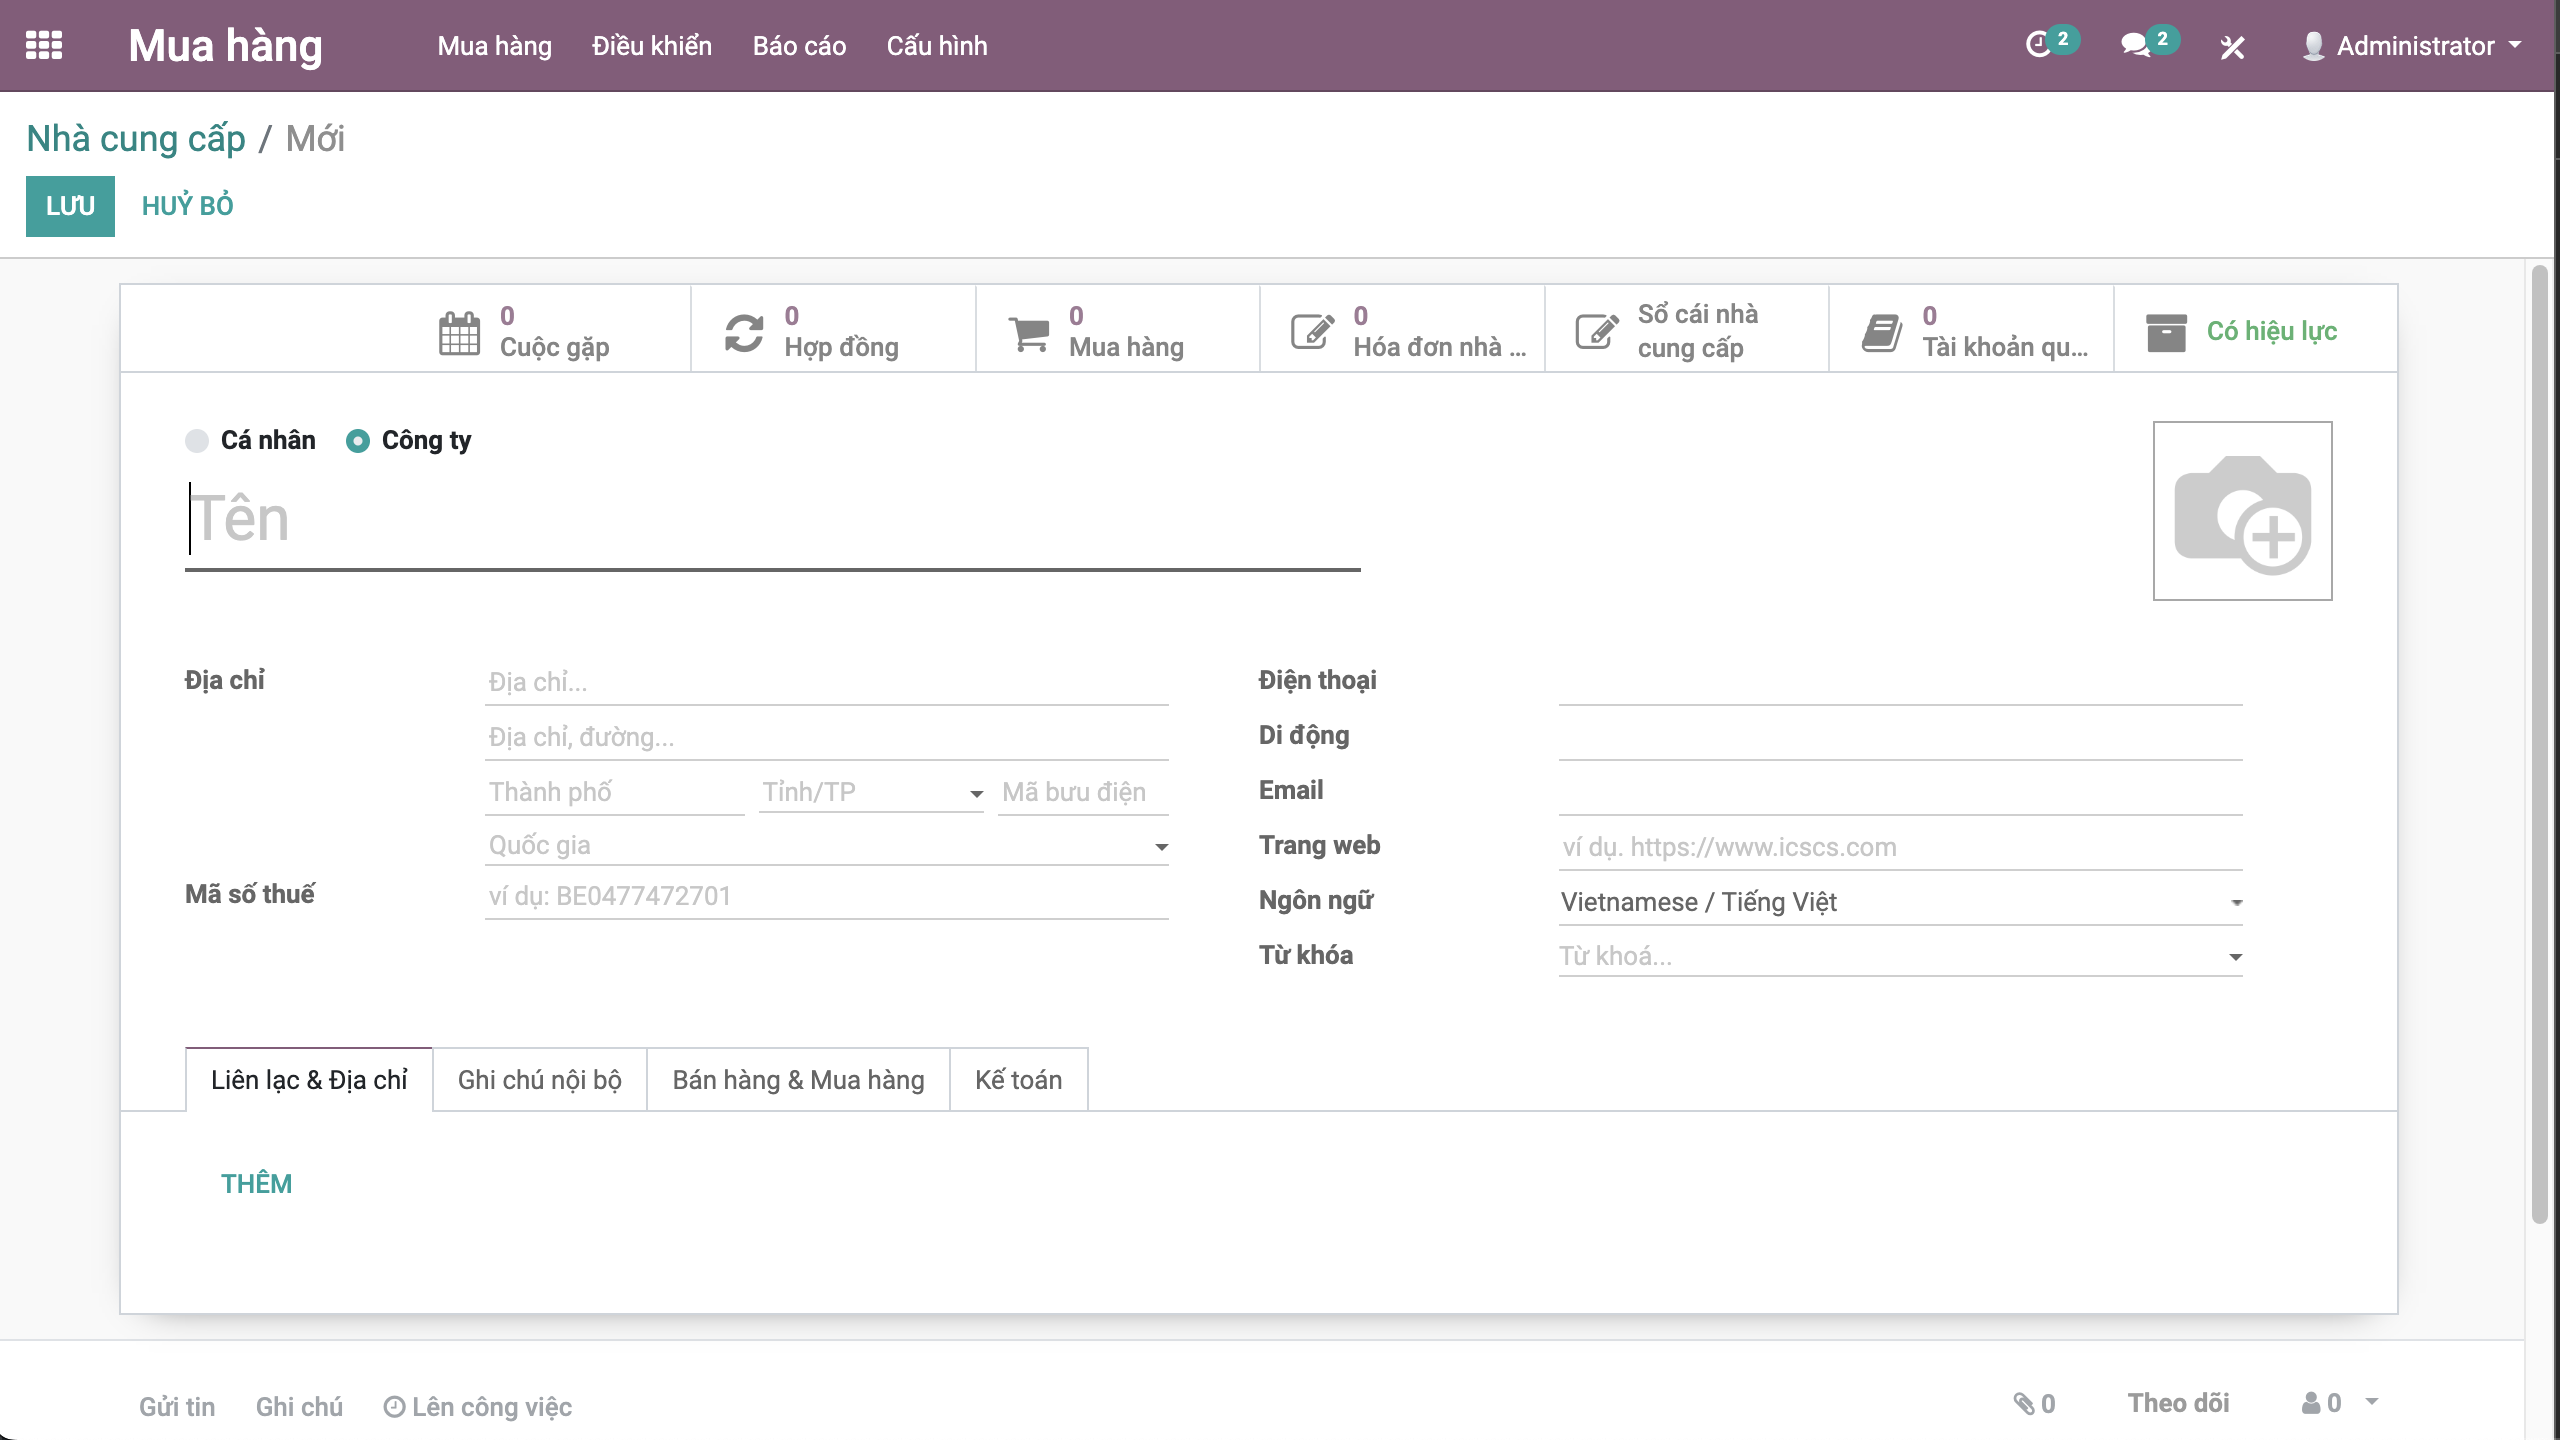Toggle the Có hiệu lực archive button
The width and height of the screenshot is (2560, 1440).
tap(2255, 331)
